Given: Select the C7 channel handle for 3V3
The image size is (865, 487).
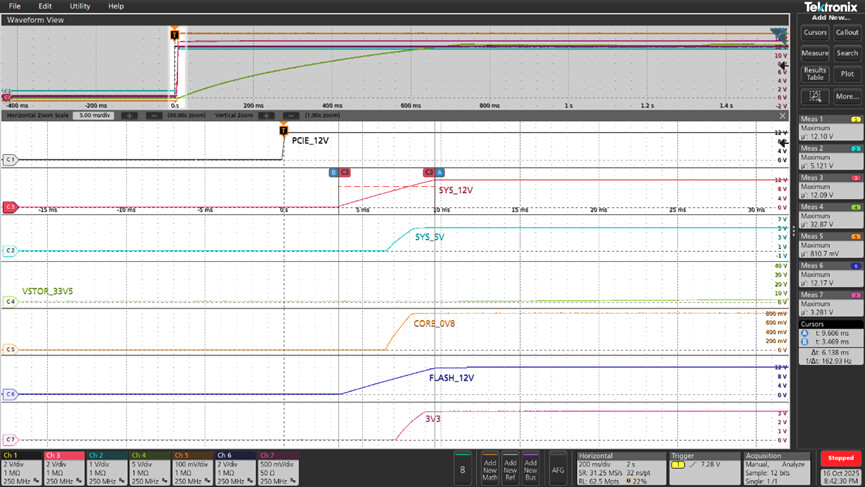Looking at the screenshot, I should [10, 439].
